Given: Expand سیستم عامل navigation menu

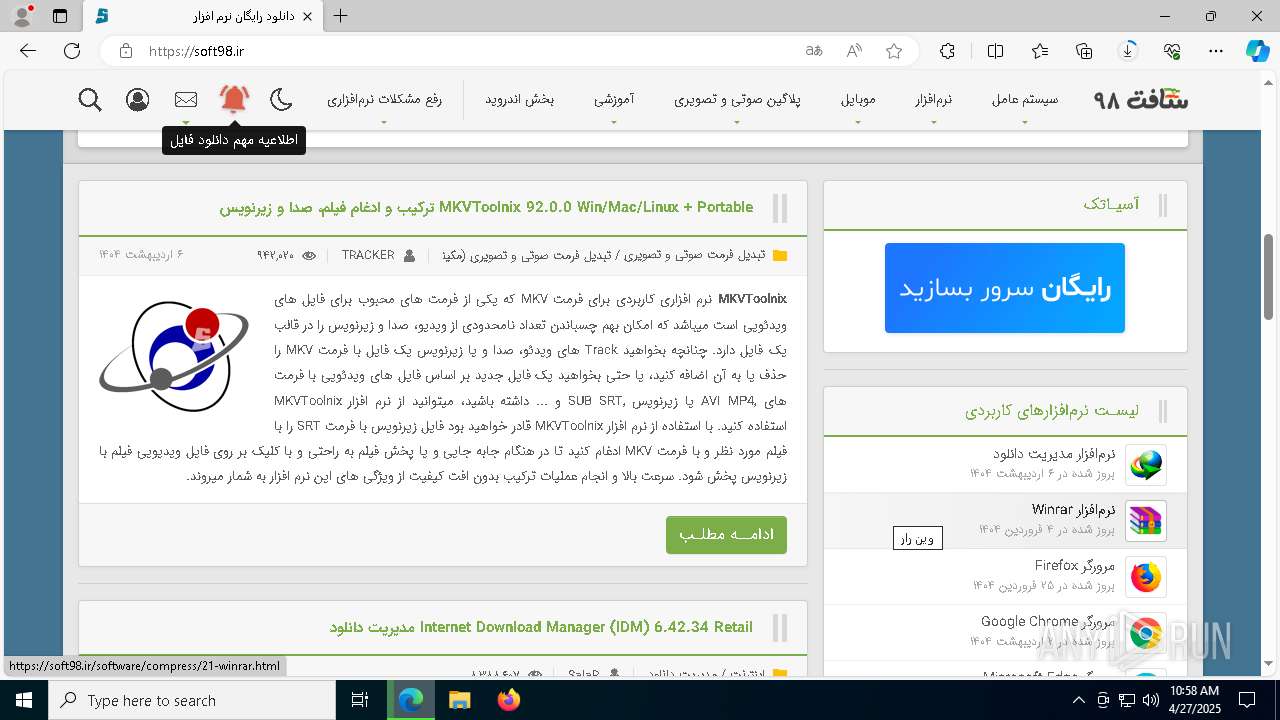Looking at the screenshot, I should tap(1025, 99).
